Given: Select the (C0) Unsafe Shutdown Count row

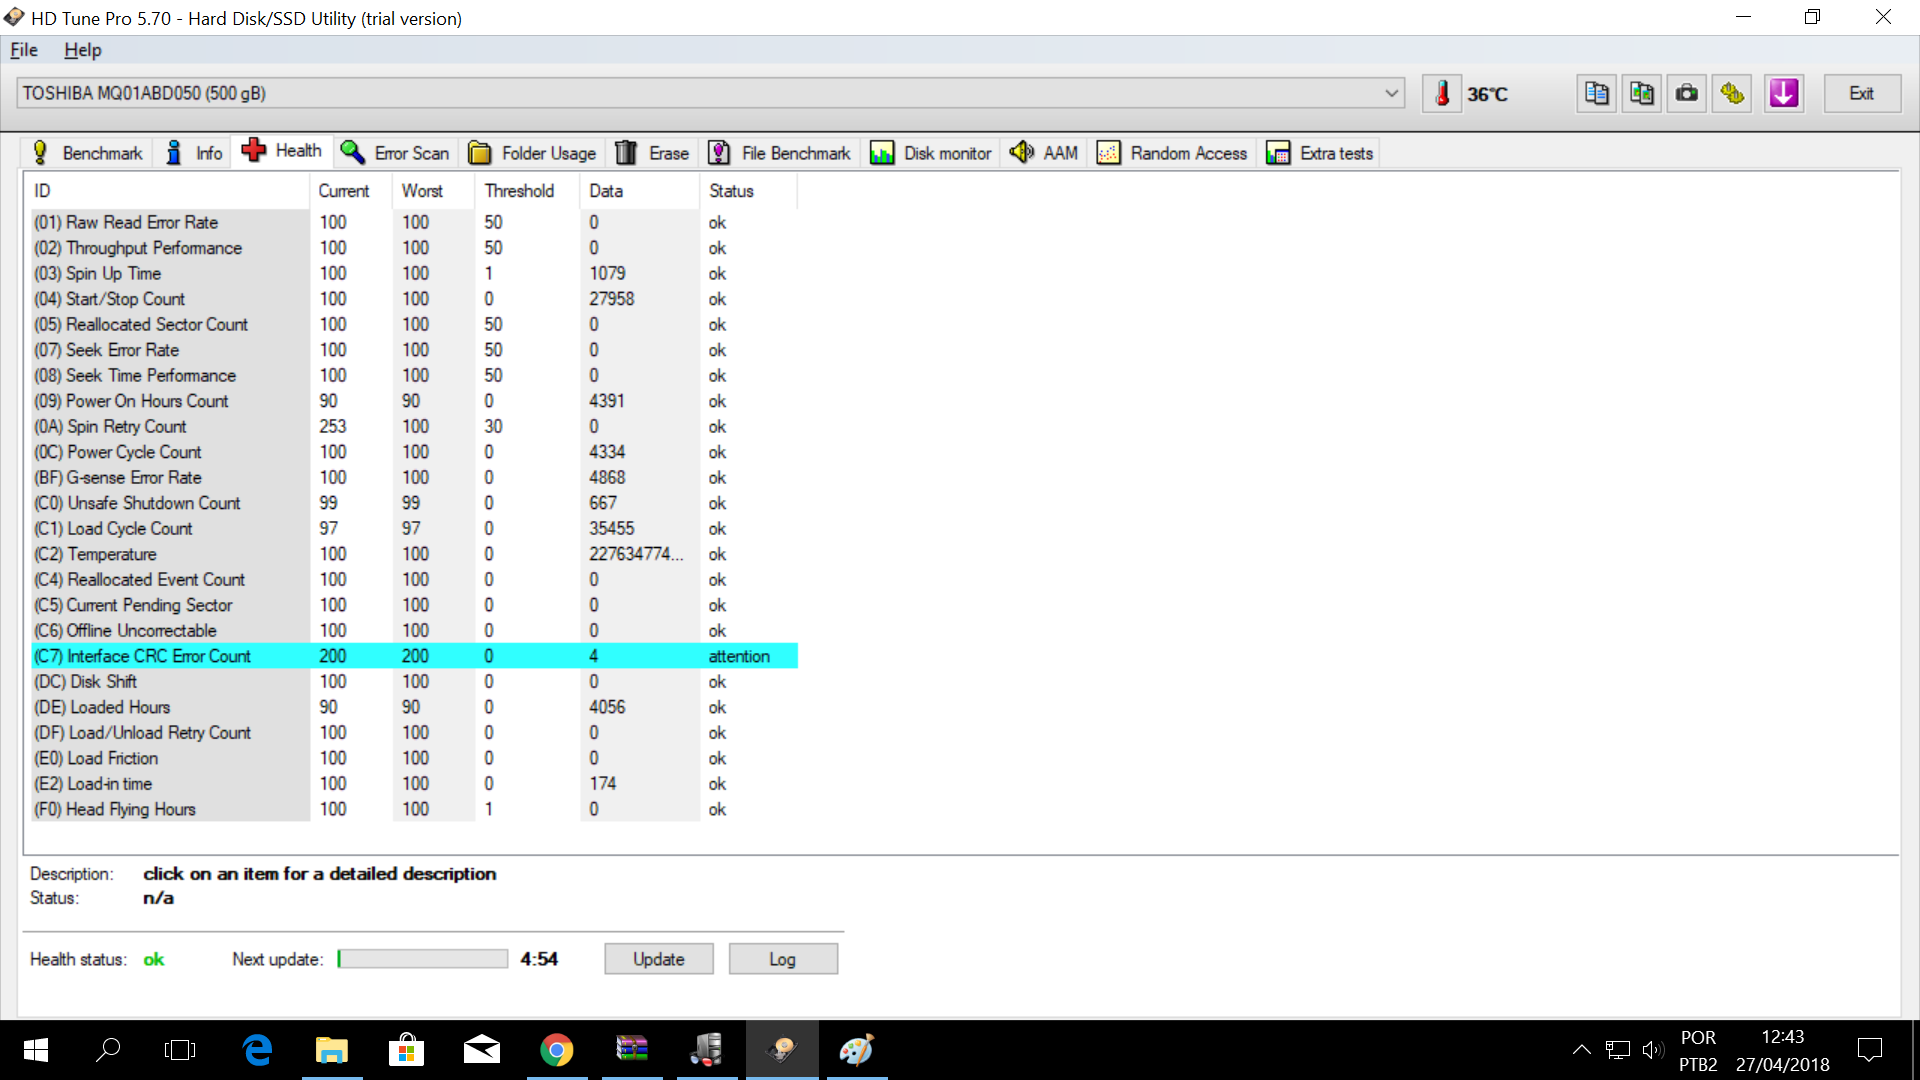Looking at the screenshot, I should [414, 503].
